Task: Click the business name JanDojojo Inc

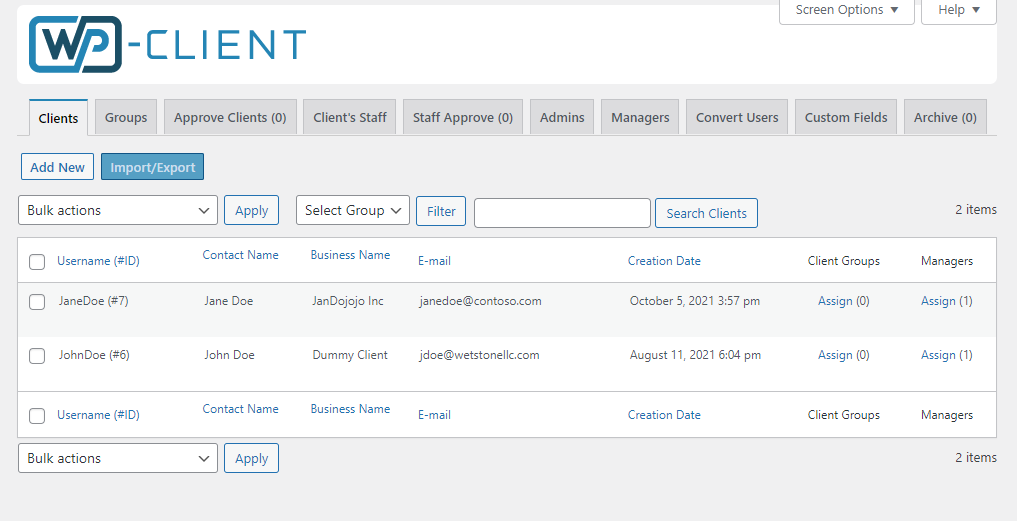Action: pyautogui.click(x=348, y=301)
